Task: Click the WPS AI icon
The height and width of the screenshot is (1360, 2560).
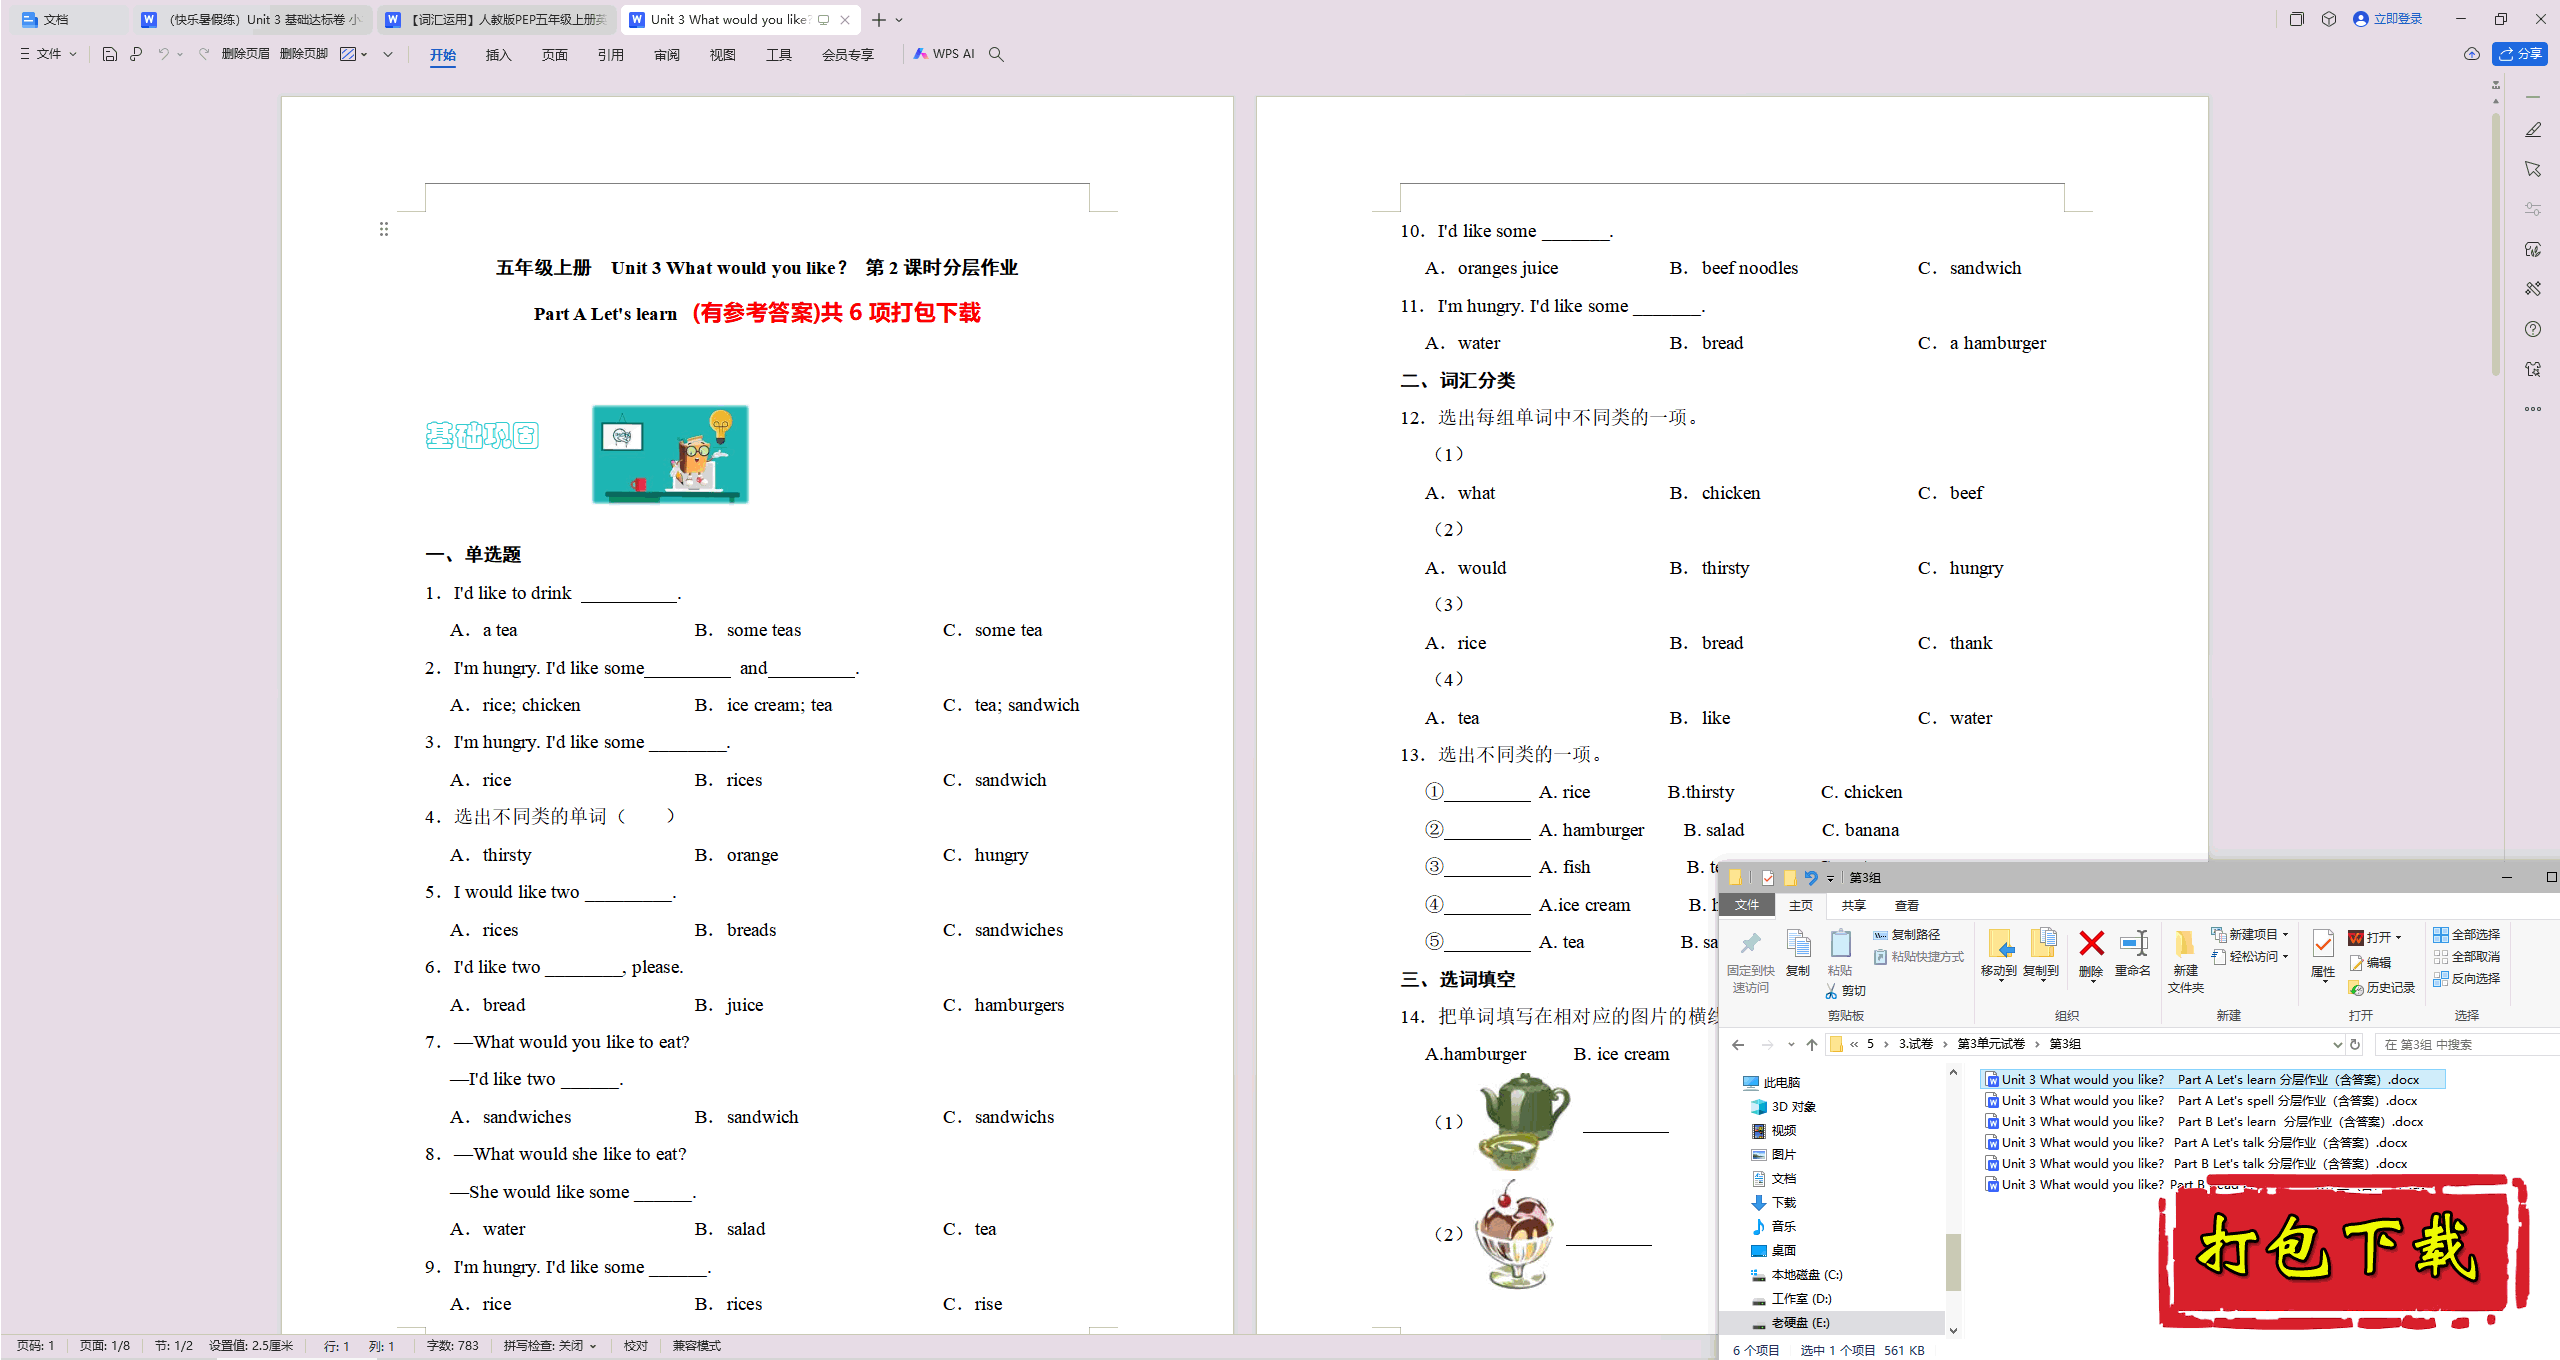Action: tap(944, 54)
